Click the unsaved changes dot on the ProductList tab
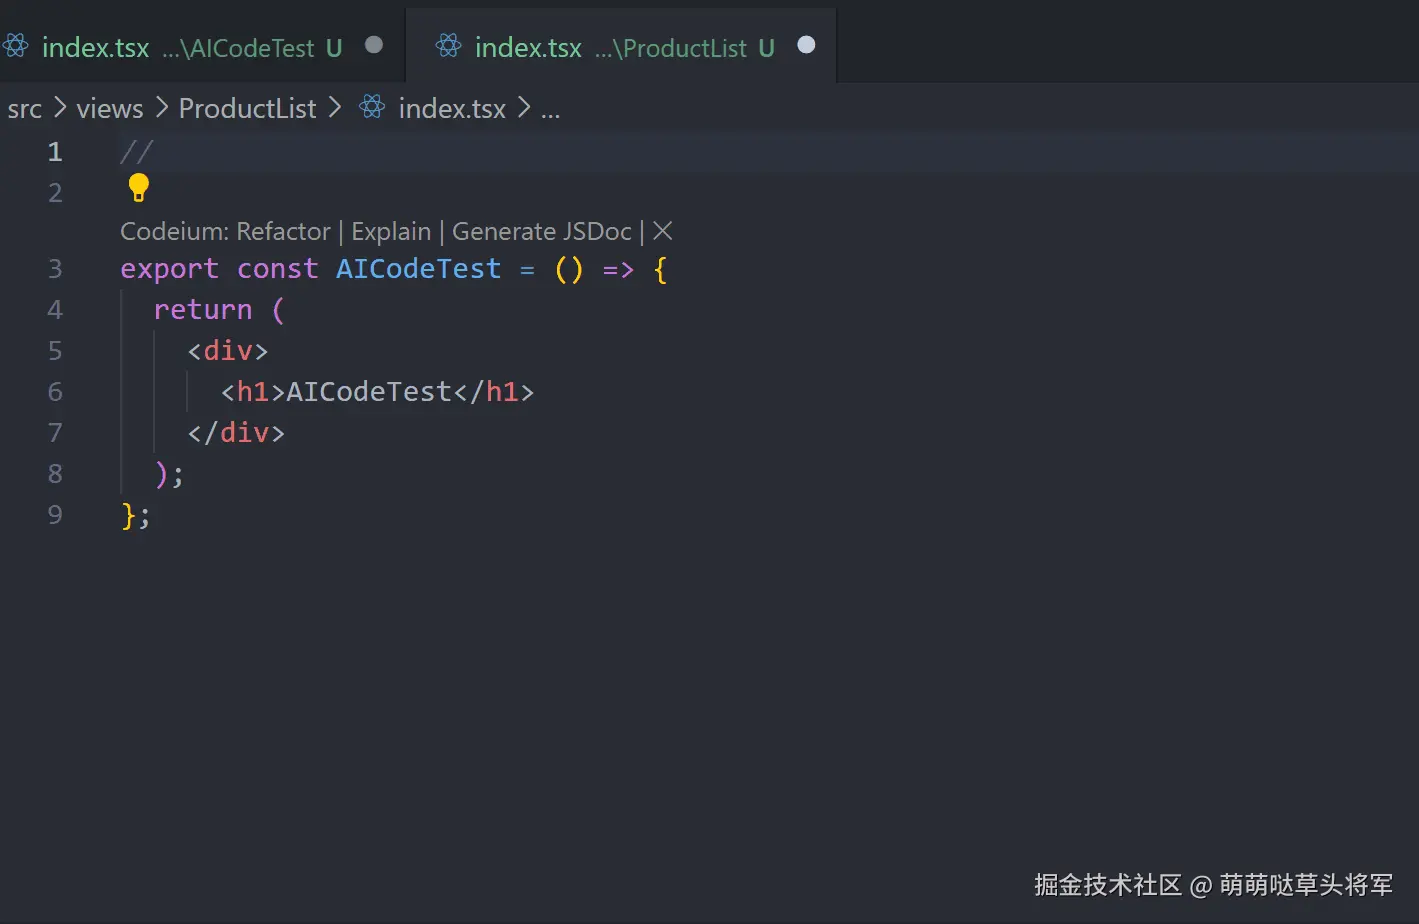The image size is (1419, 924). coord(806,44)
